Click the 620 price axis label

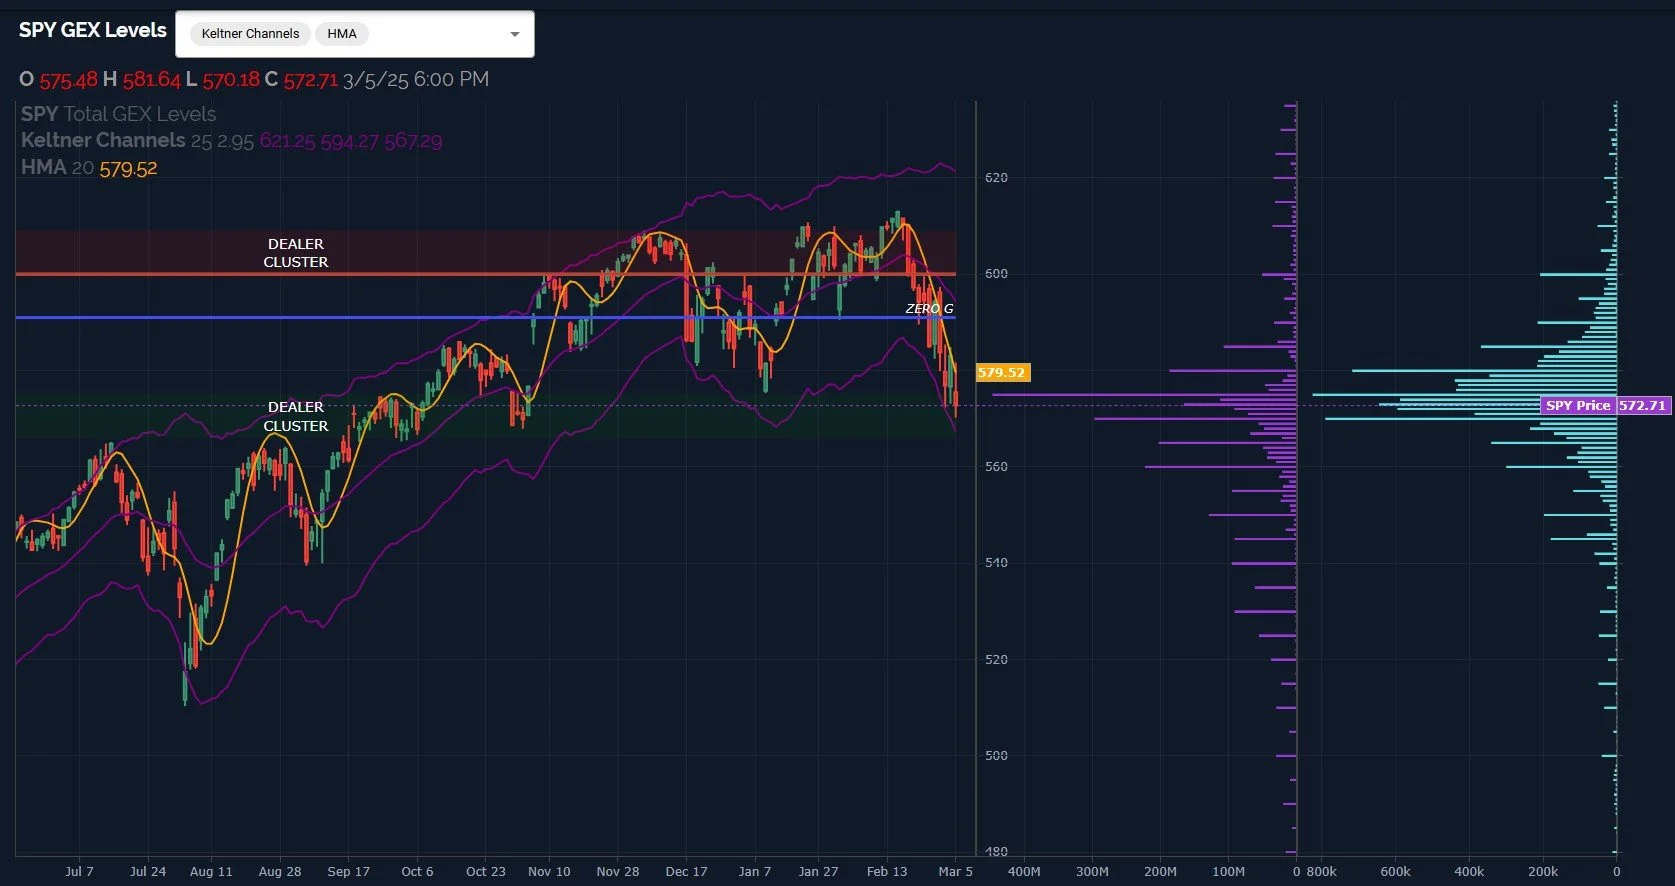996,177
